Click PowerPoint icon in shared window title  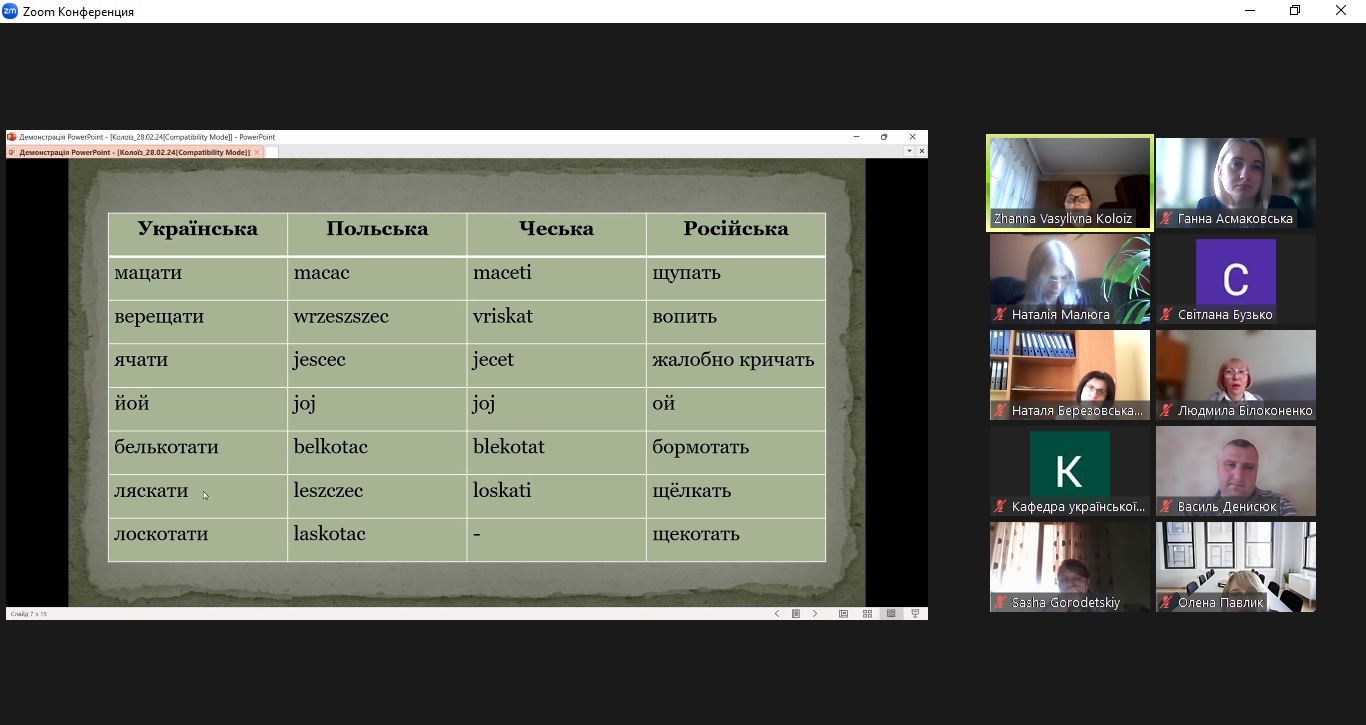click(x=12, y=137)
